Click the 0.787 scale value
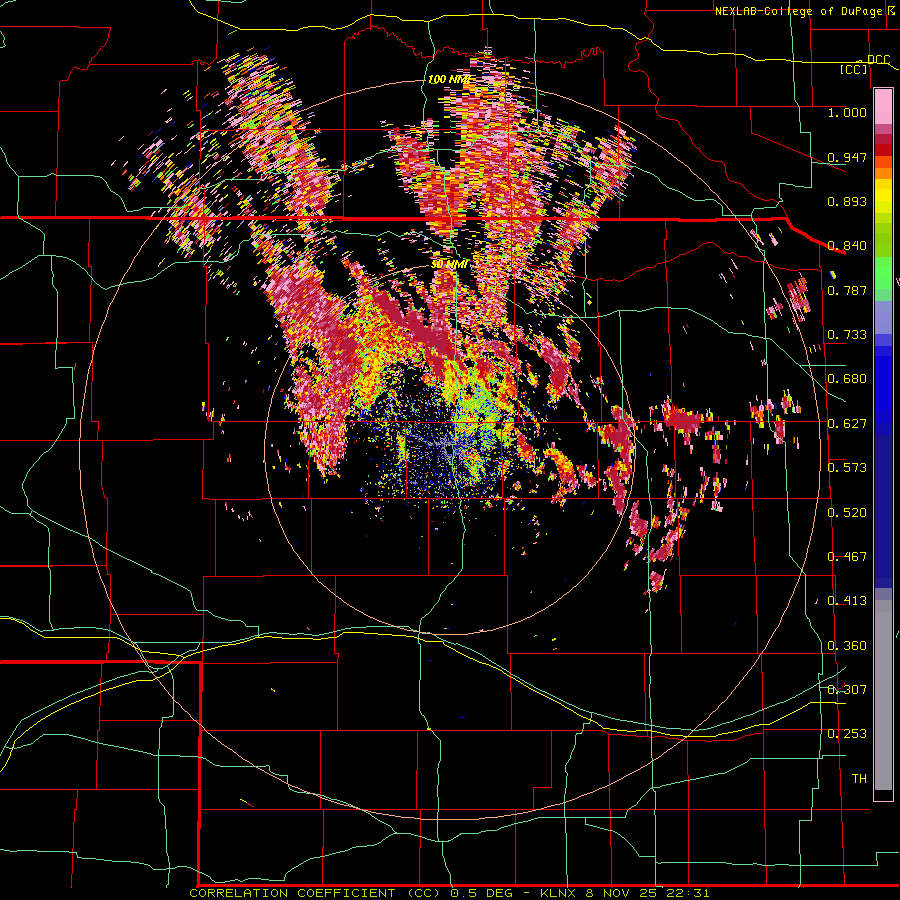900x900 pixels. [x=847, y=290]
